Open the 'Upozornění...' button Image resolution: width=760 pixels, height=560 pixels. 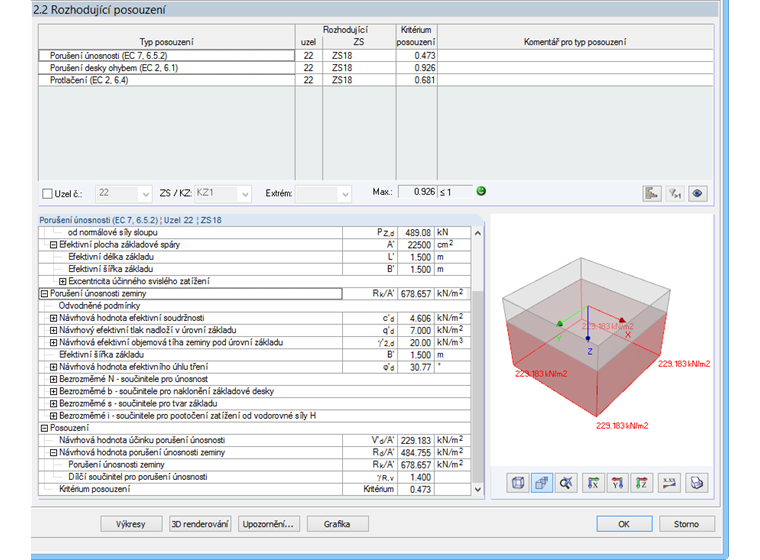coord(268,524)
